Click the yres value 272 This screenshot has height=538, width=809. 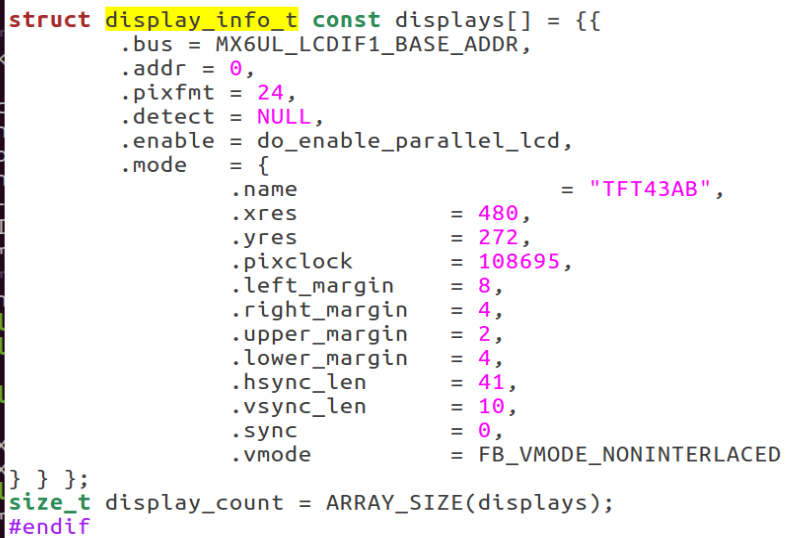click(x=498, y=237)
